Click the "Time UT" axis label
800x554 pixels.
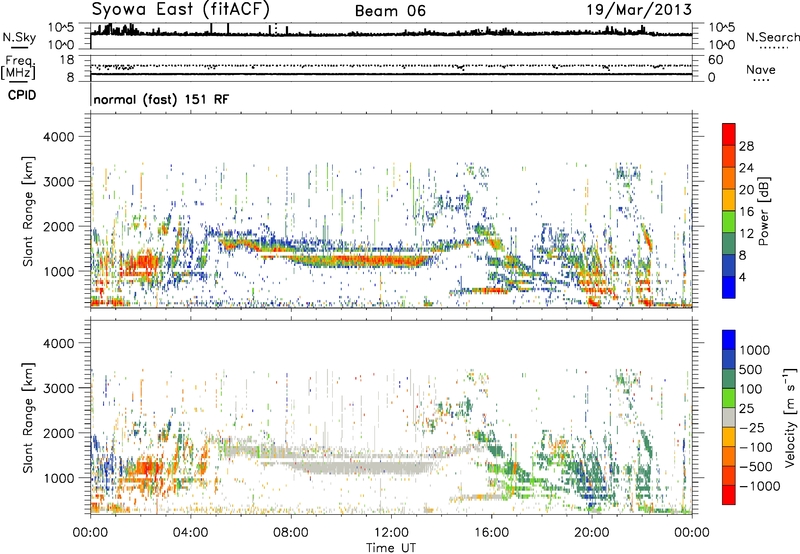pyautogui.click(x=391, y=547)
